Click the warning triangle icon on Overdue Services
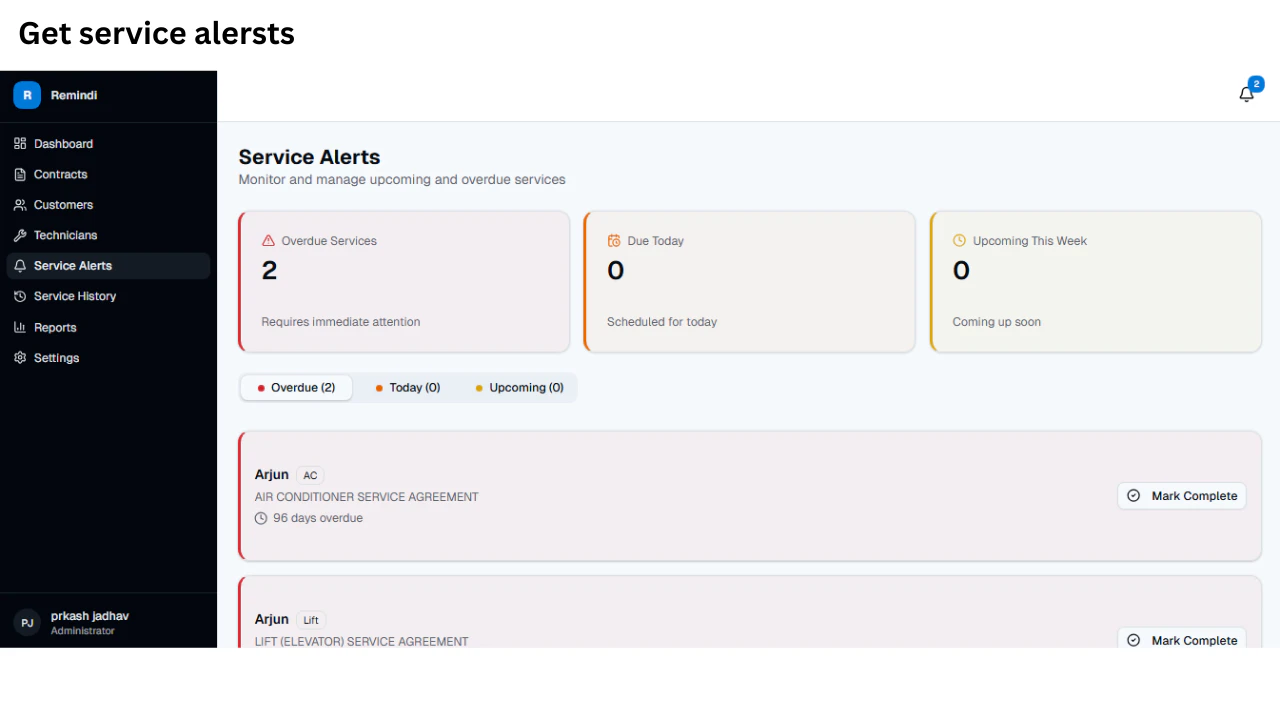Image resolution: width=1280 pixels, height=720 pixels. pos(268,241)
